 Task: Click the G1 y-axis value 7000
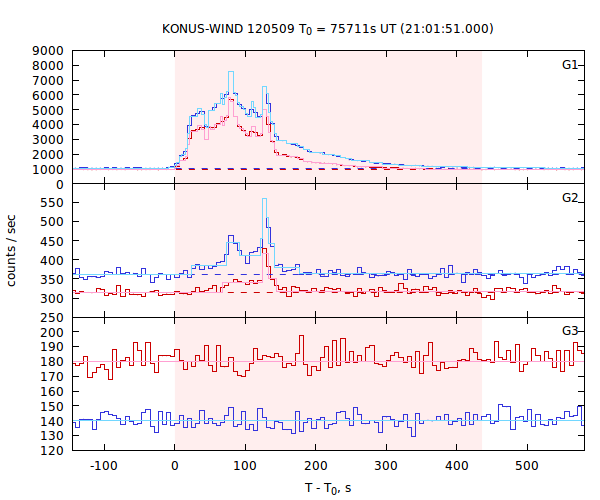pos(47,81)
